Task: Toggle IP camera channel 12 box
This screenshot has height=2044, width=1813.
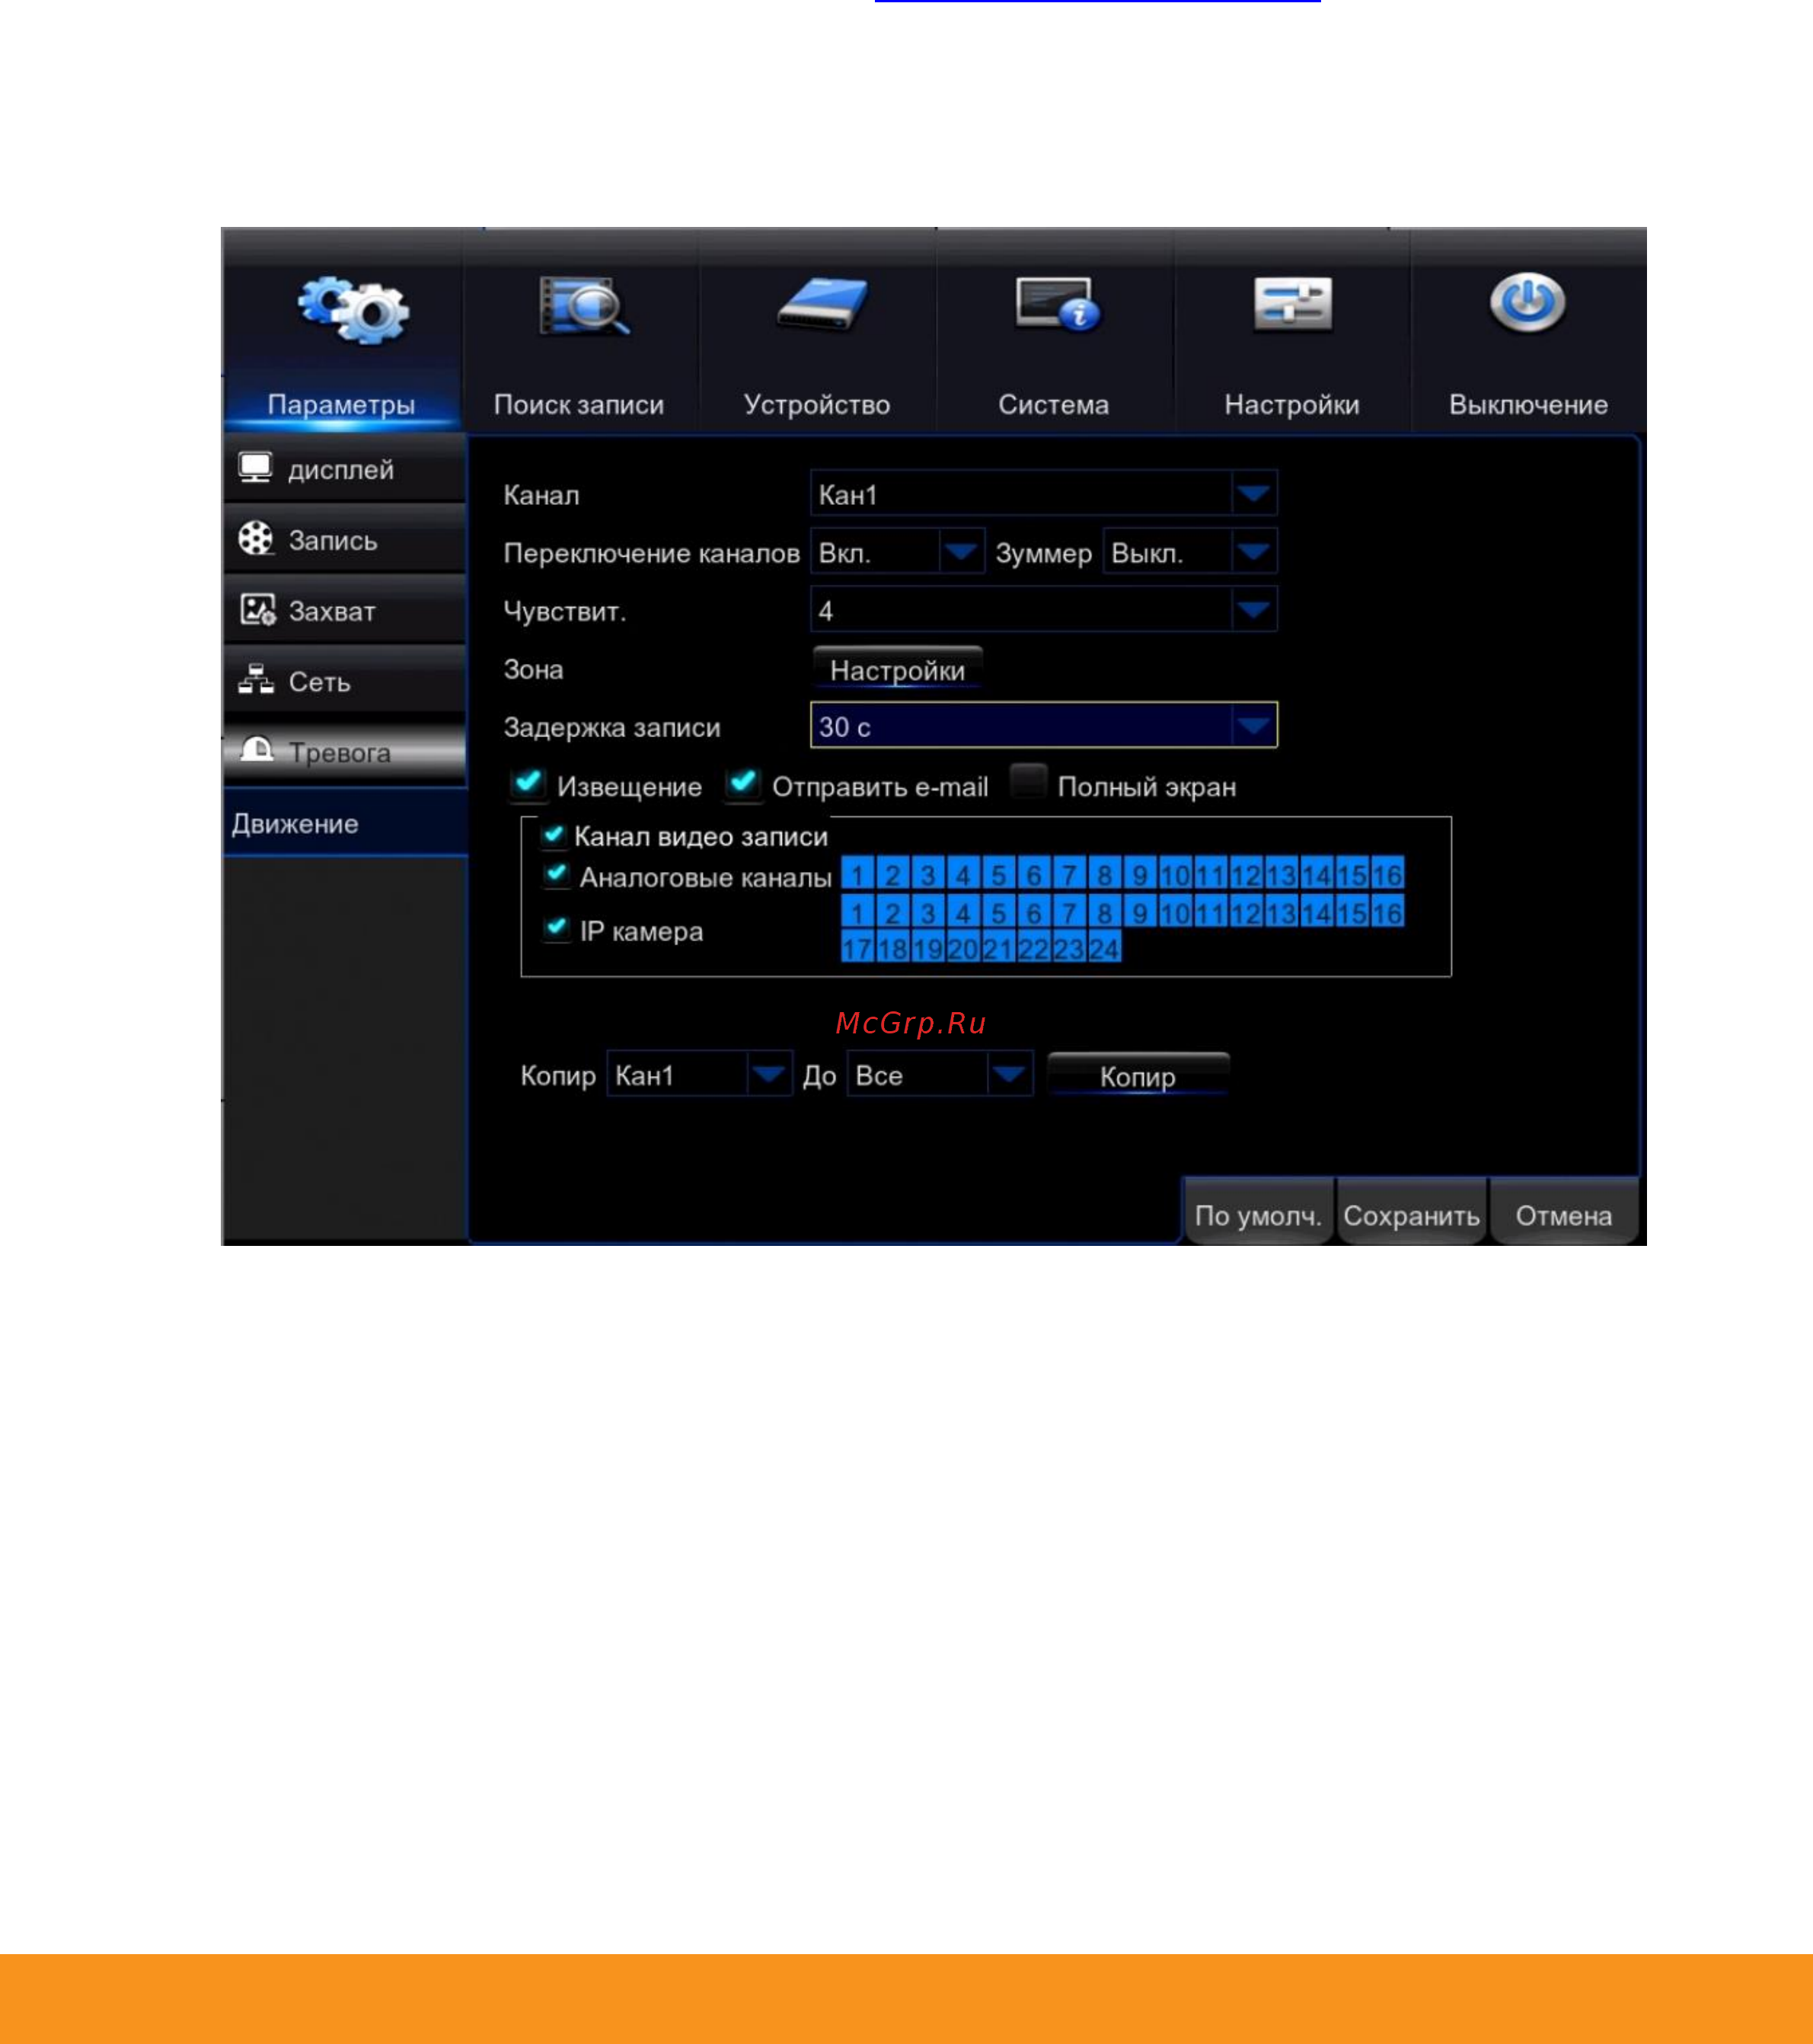Action: click(x=1245, y=911)
